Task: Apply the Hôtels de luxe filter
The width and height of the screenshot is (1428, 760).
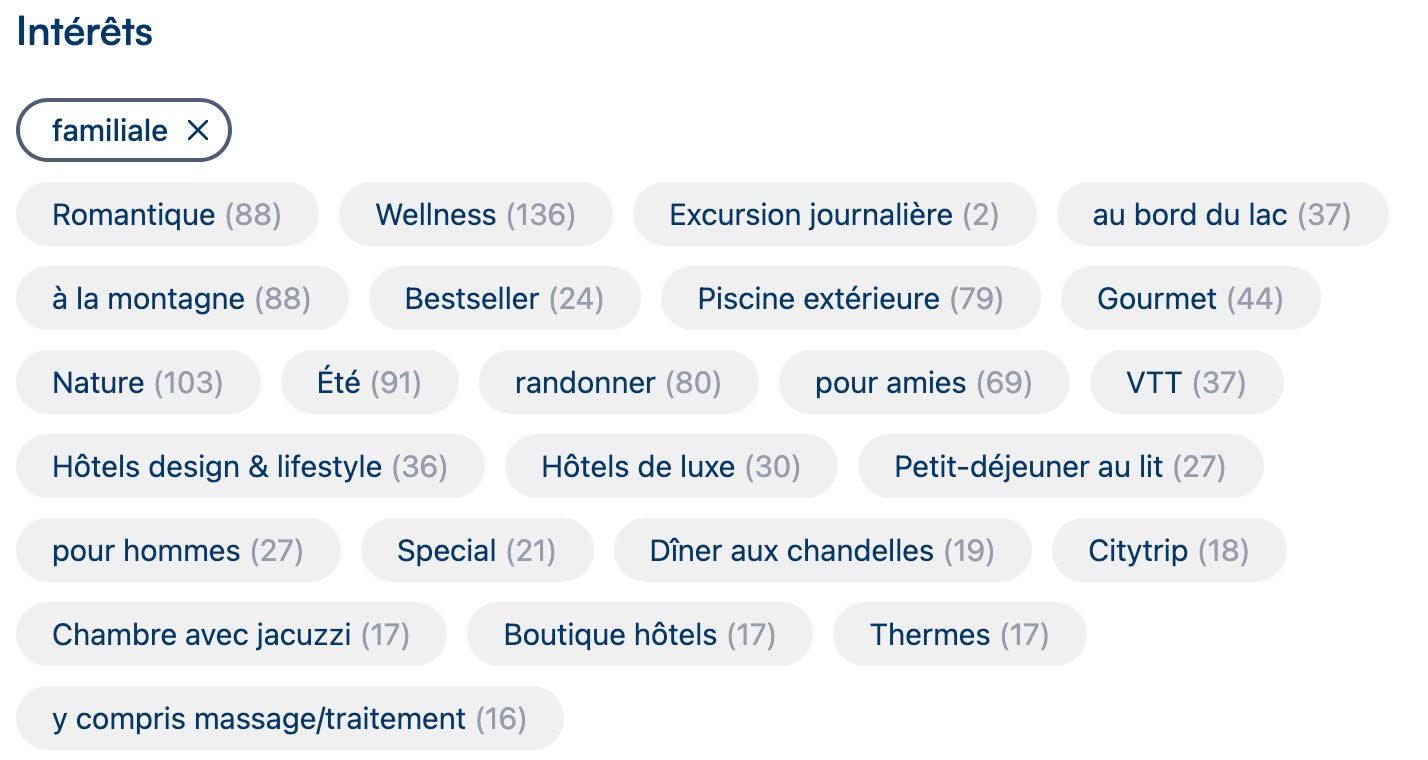Action: (x=671, y=466)
